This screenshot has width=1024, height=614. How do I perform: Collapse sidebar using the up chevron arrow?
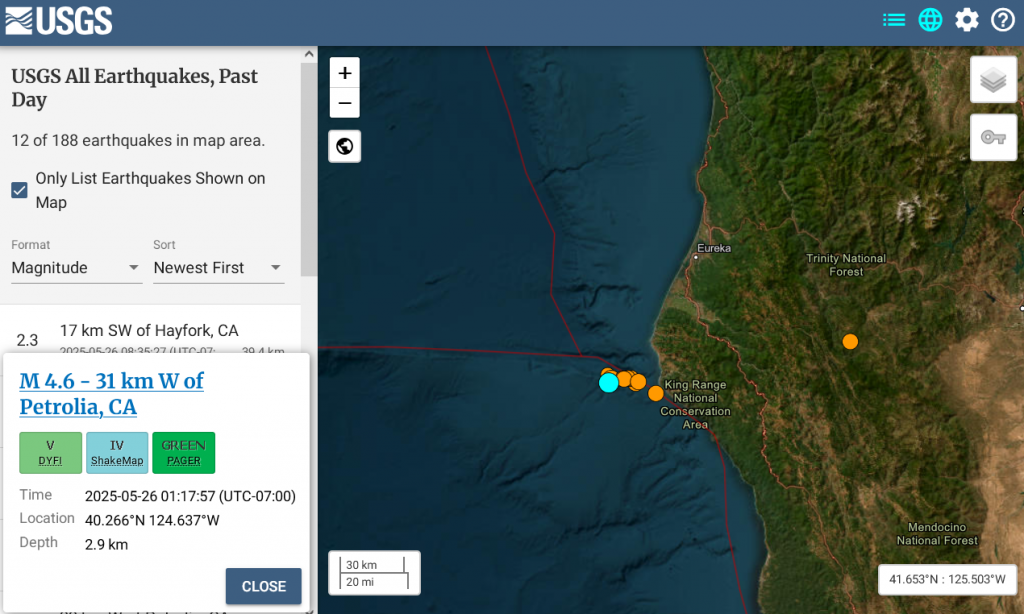309,54
